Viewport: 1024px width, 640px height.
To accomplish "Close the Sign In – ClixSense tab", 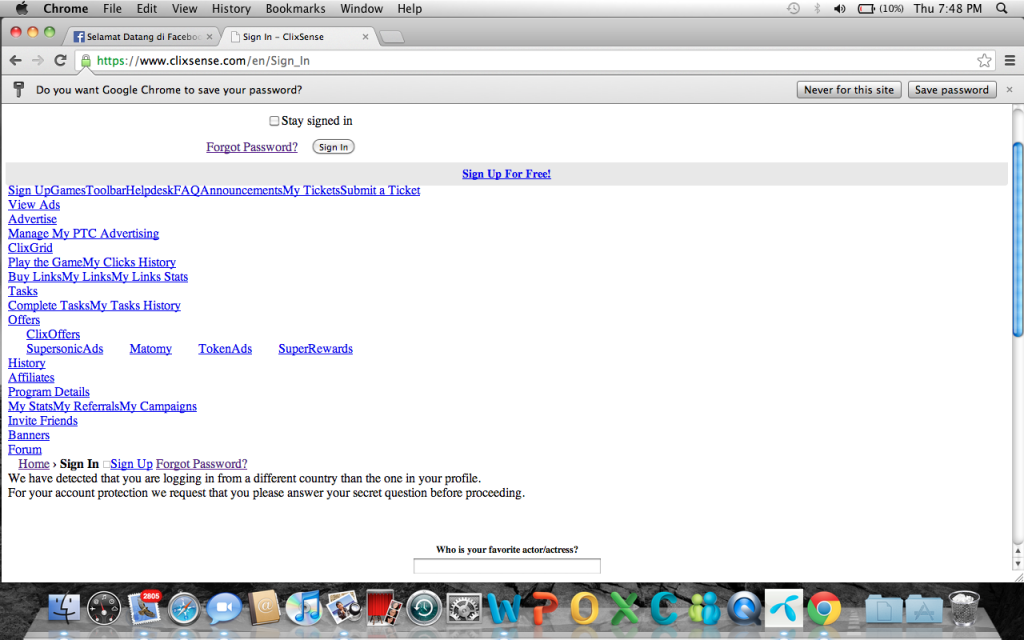I will pos(365,37).
